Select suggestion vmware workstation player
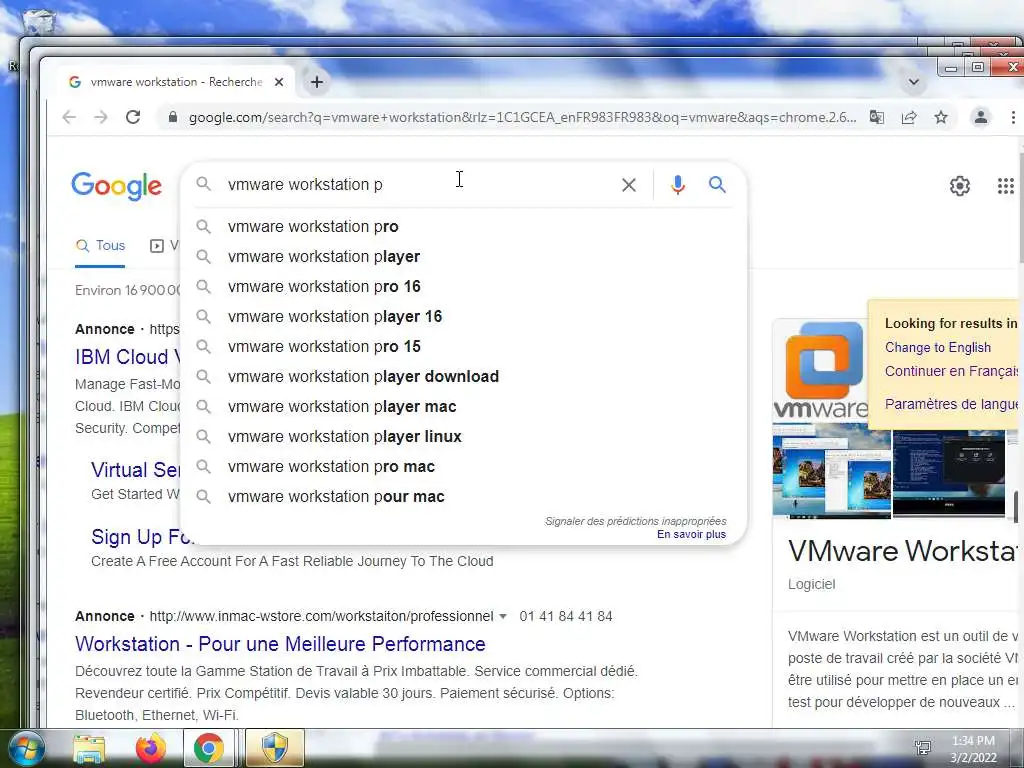The width and height of the screenshot is (1024, 768). pyautogui.click(x=464, y=257)
